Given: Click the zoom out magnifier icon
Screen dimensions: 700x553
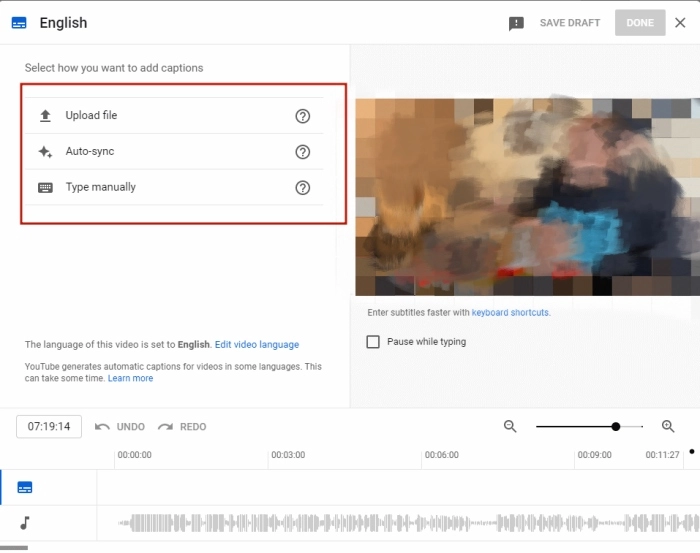Looking at the screenshot, I should tap(510, 426).
